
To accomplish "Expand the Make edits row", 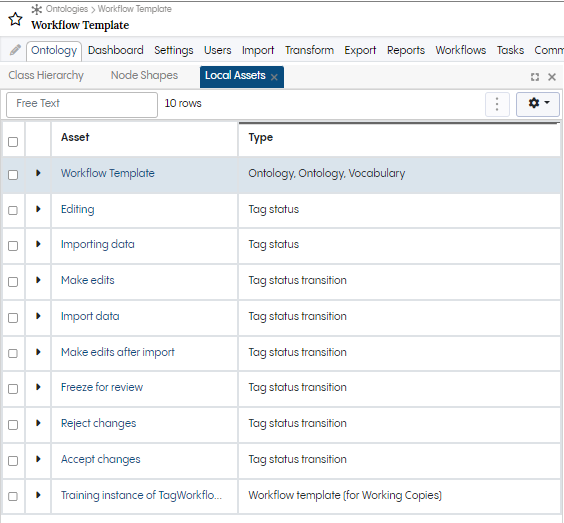I will (x=38, y=280).
